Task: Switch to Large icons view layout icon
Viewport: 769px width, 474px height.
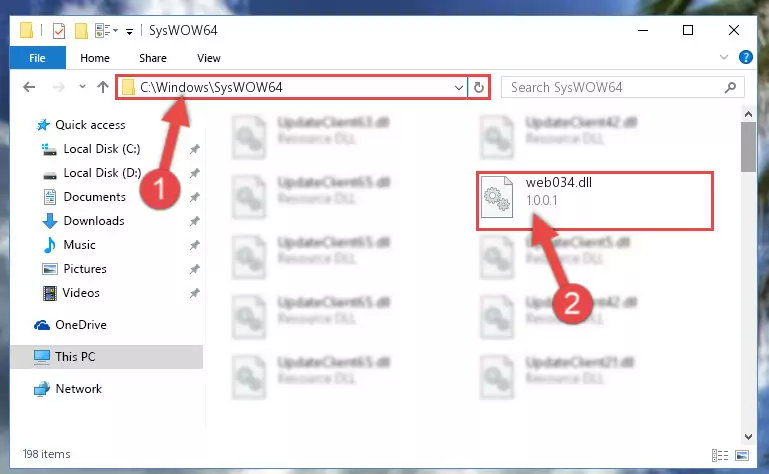Action: pos(742,455)
